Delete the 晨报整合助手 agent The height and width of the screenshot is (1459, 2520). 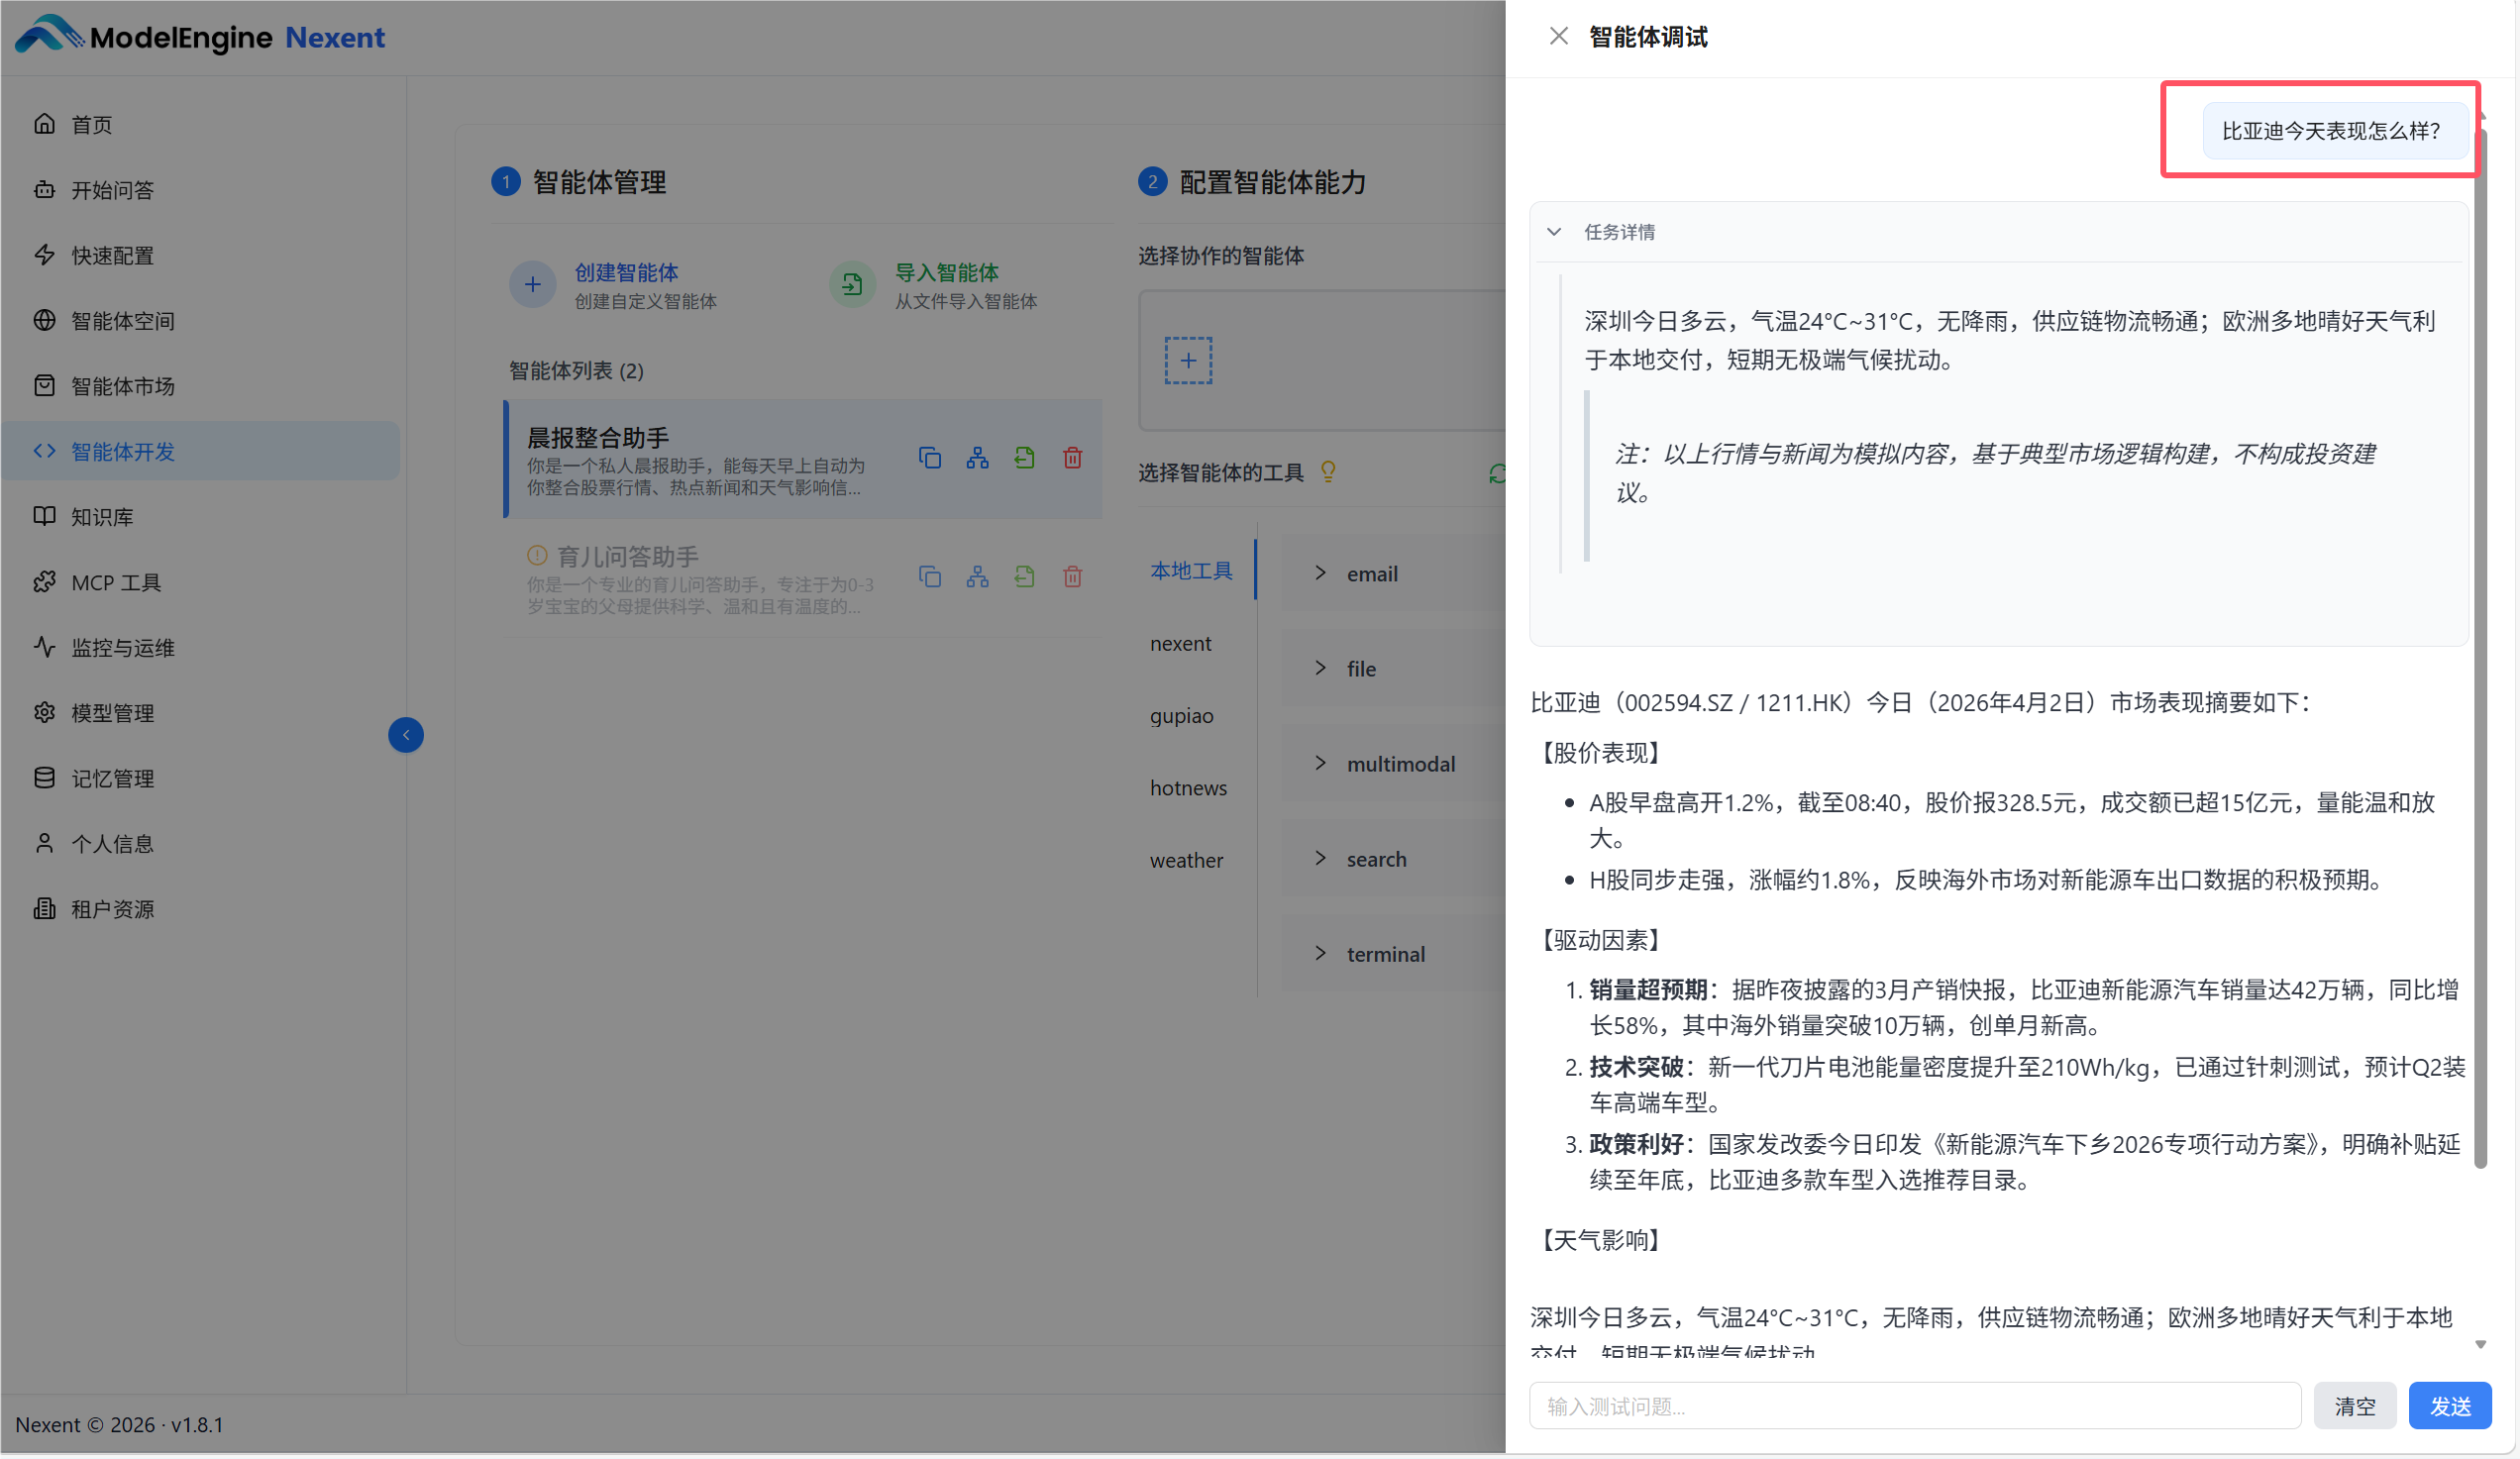1072,458
